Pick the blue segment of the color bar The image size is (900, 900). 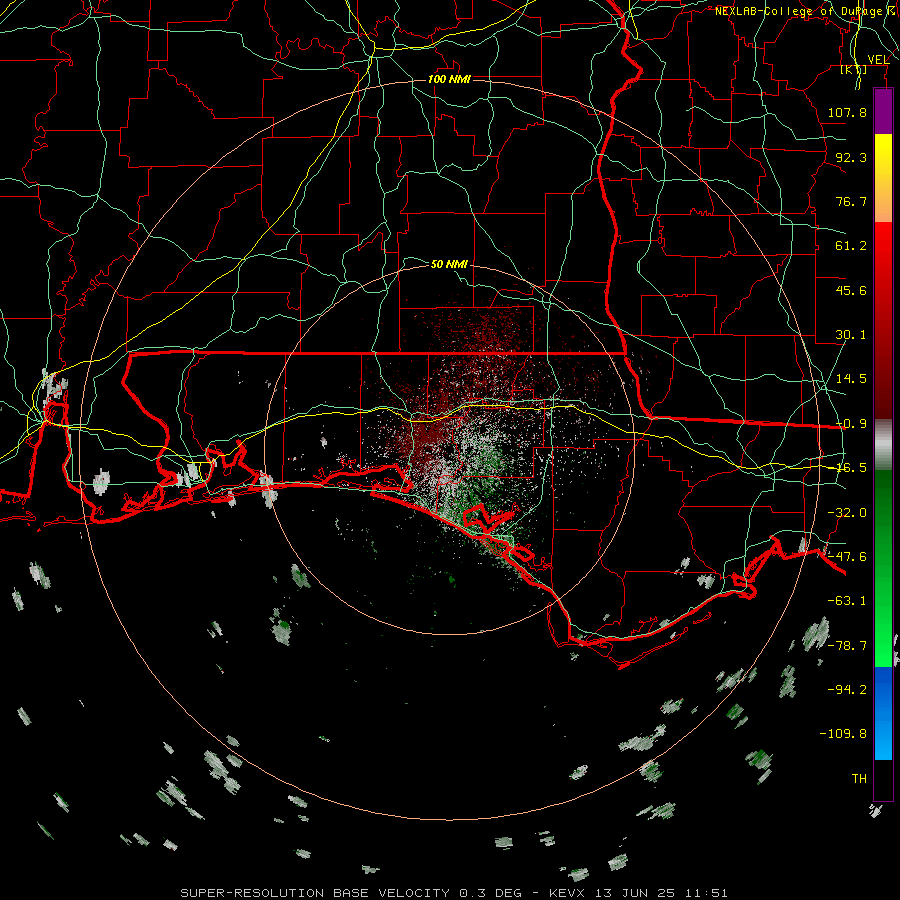[883, 713]
